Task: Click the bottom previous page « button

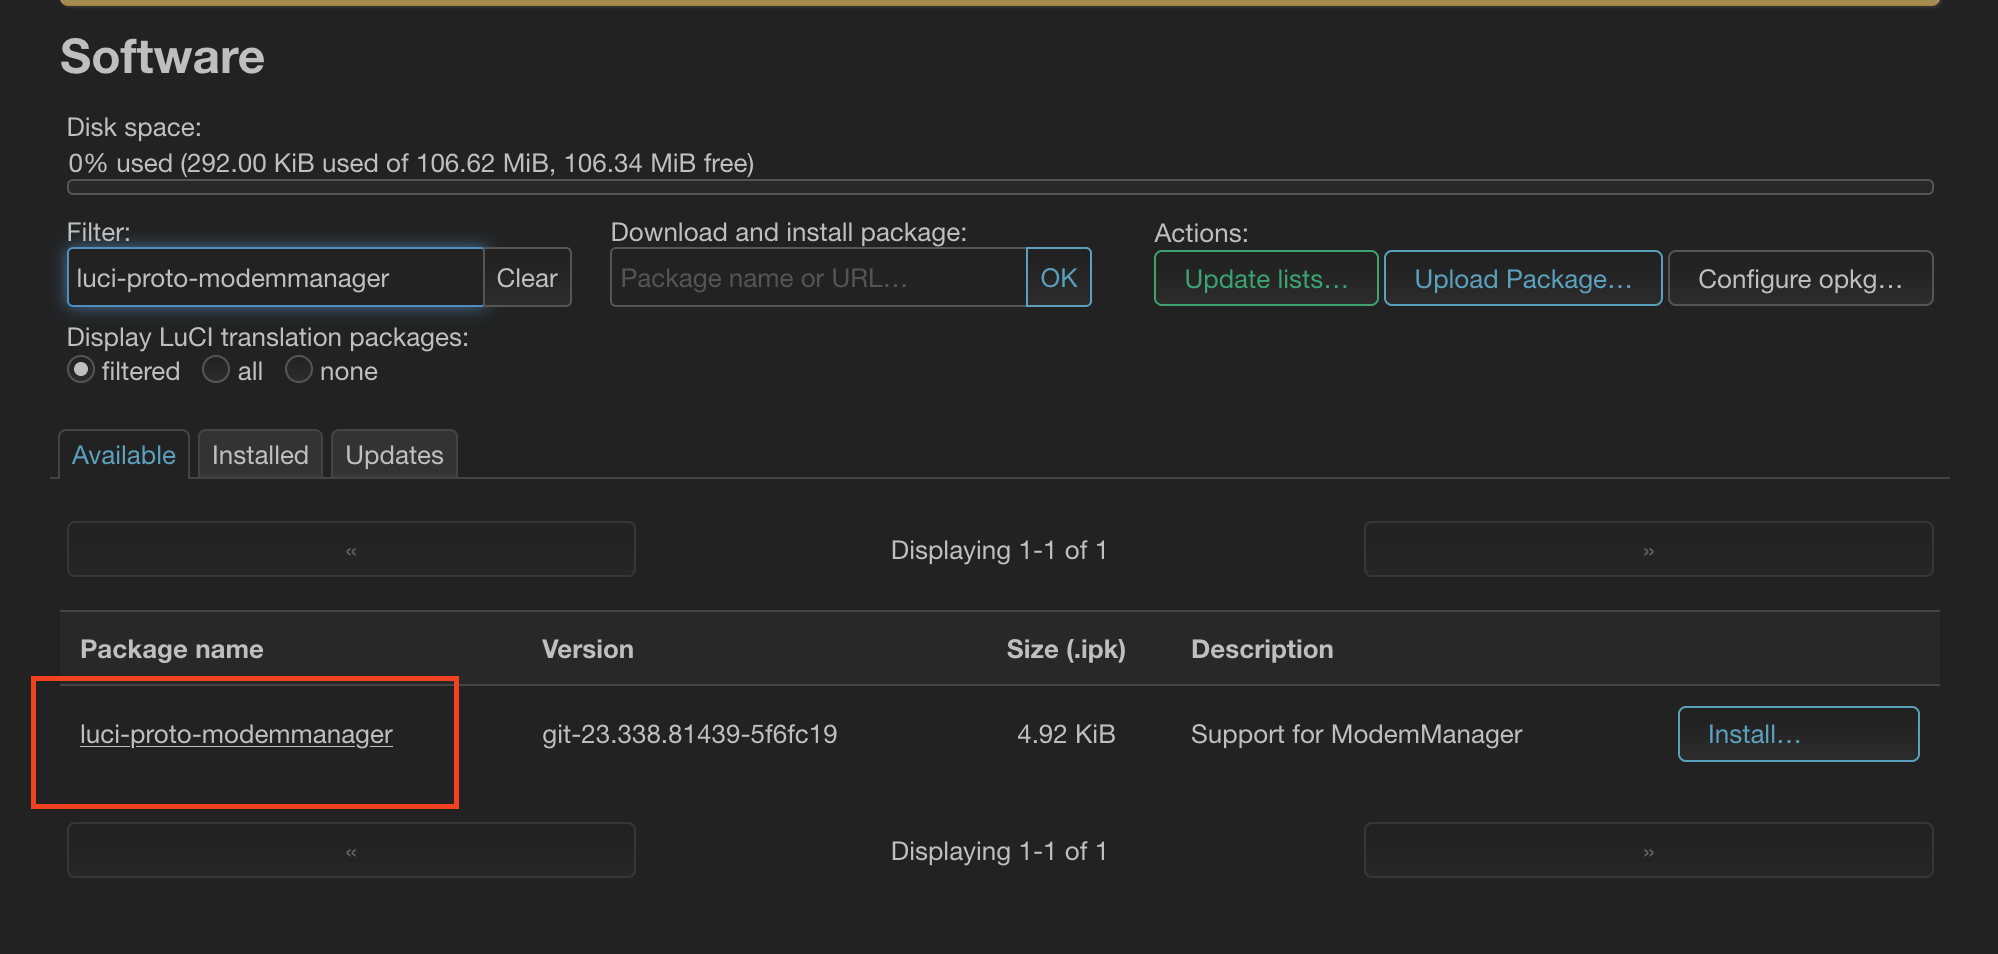Action: [x=351, y=851]
